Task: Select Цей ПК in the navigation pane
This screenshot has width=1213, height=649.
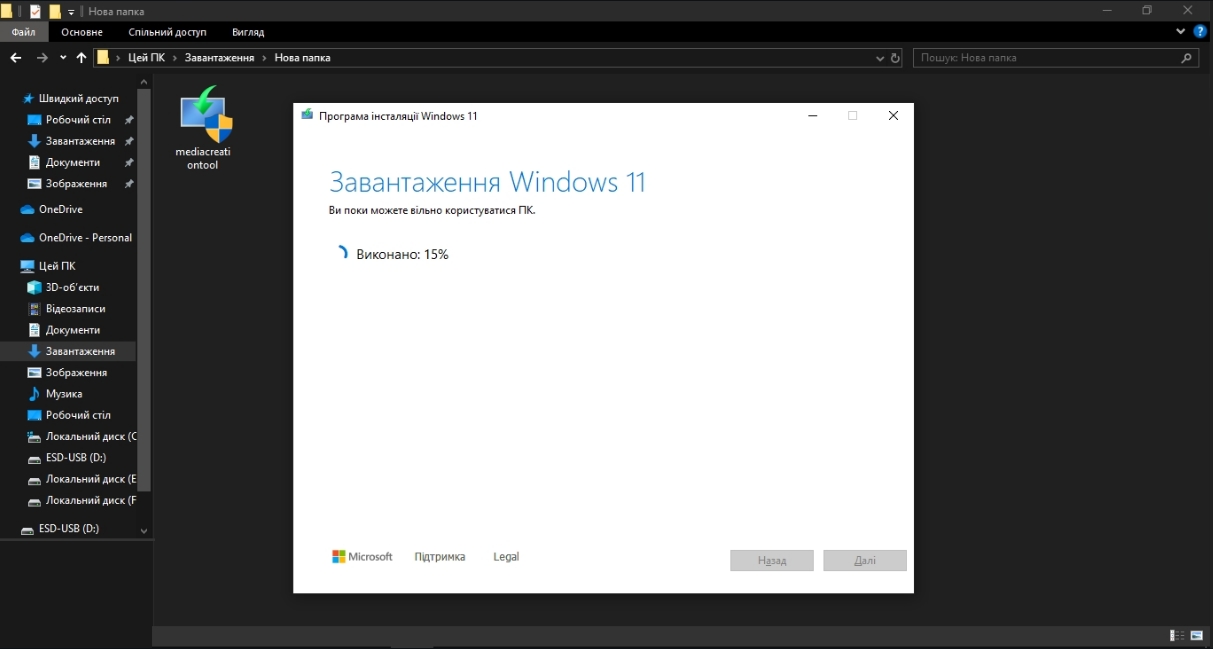Action: click(x=57, y=266)
